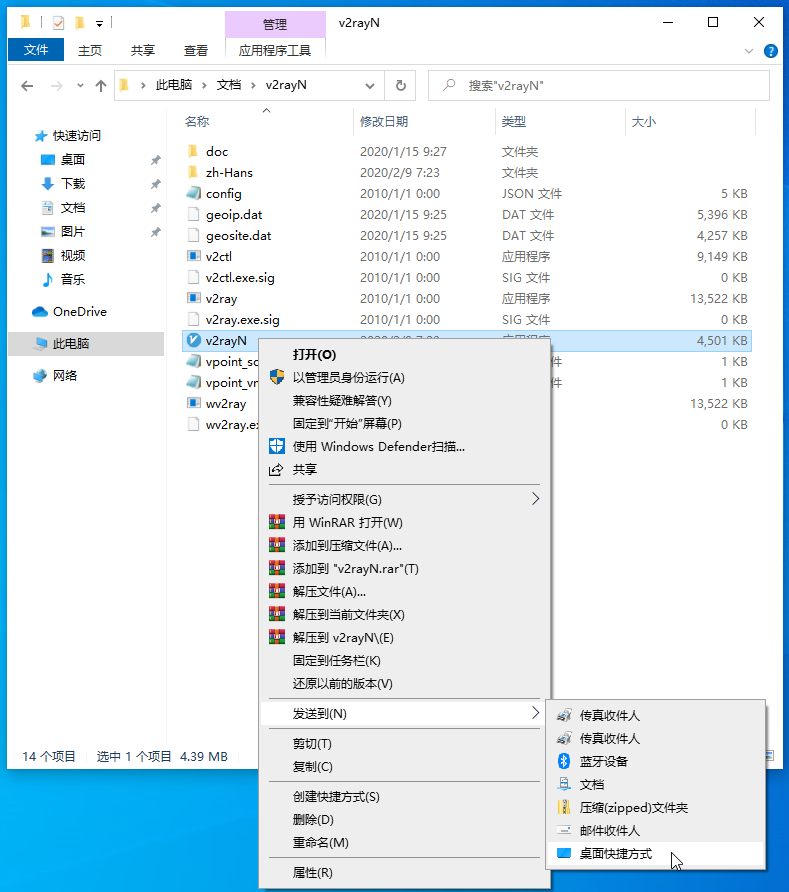Click the Up one level arrow
Image resolution: width=789 pixels, height=892 pixels.
[101, 86]
